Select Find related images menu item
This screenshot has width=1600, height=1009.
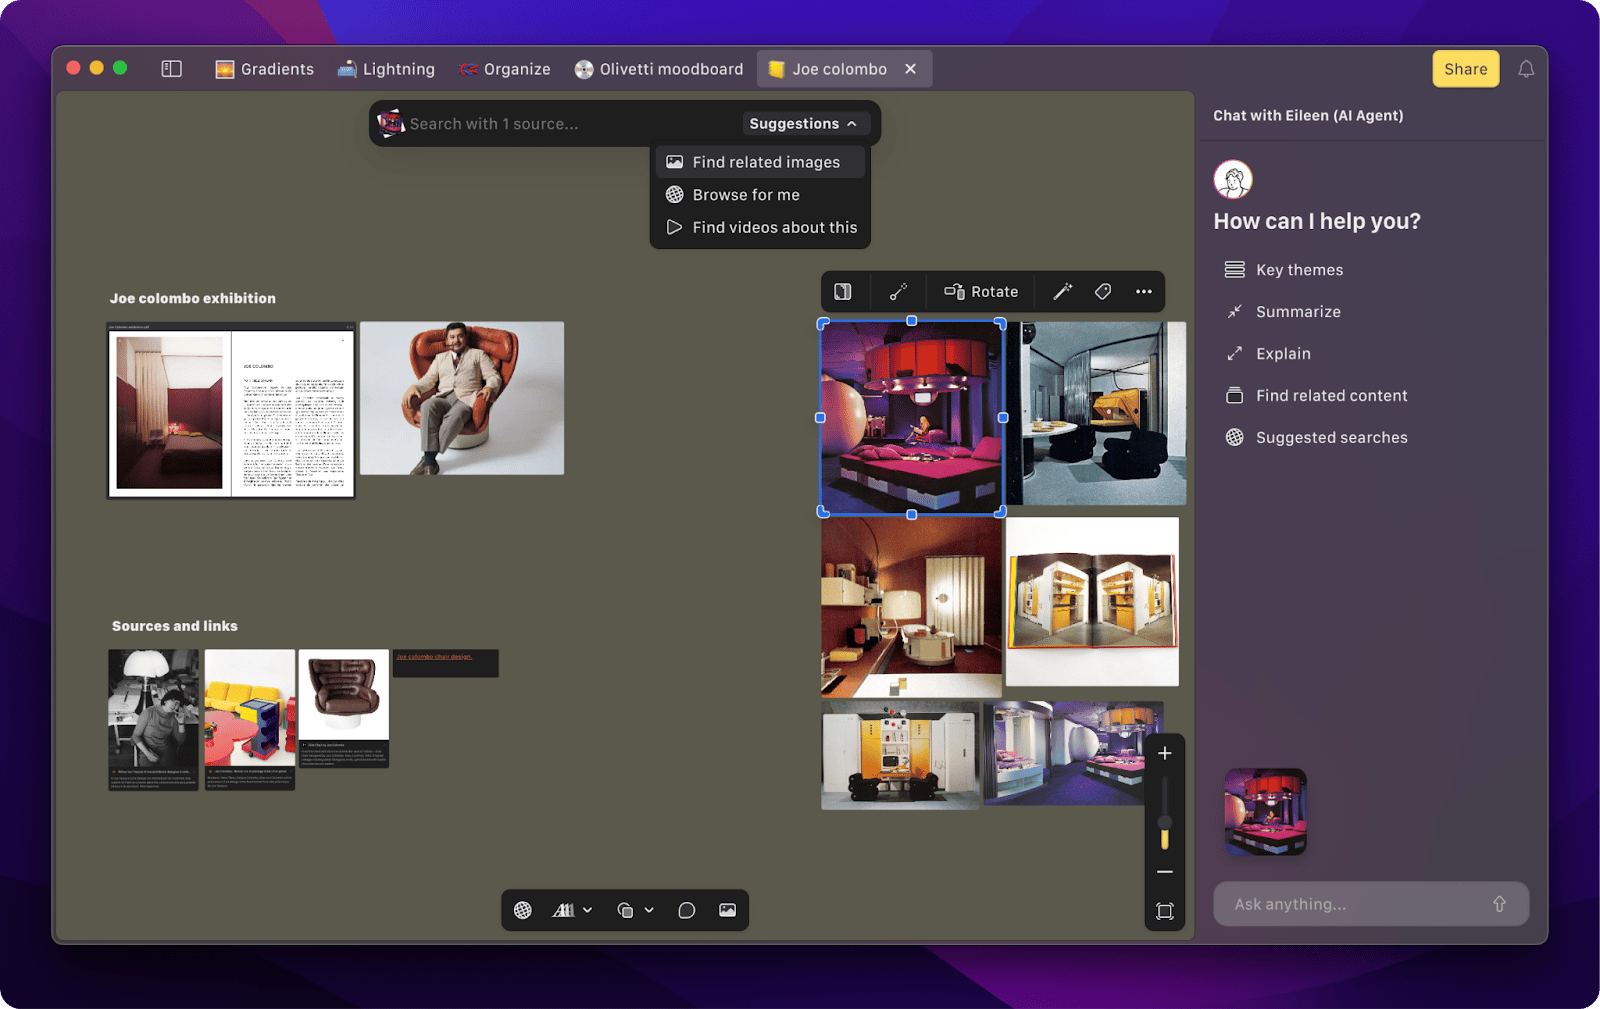point(765,162)
